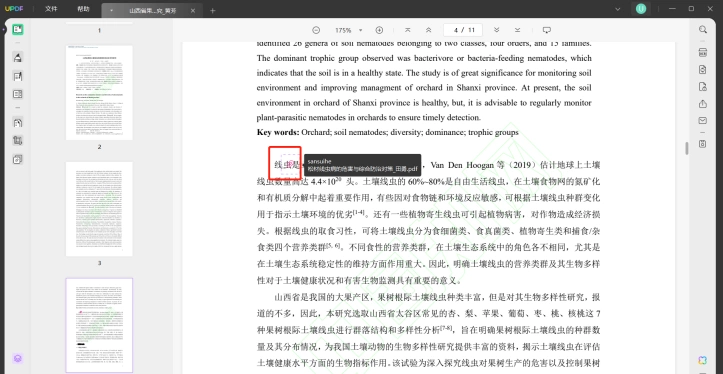This screenshot has height=374, width=723.
Task: Click the document vertical scrollbar handle
Action: (x=687, y=148)
